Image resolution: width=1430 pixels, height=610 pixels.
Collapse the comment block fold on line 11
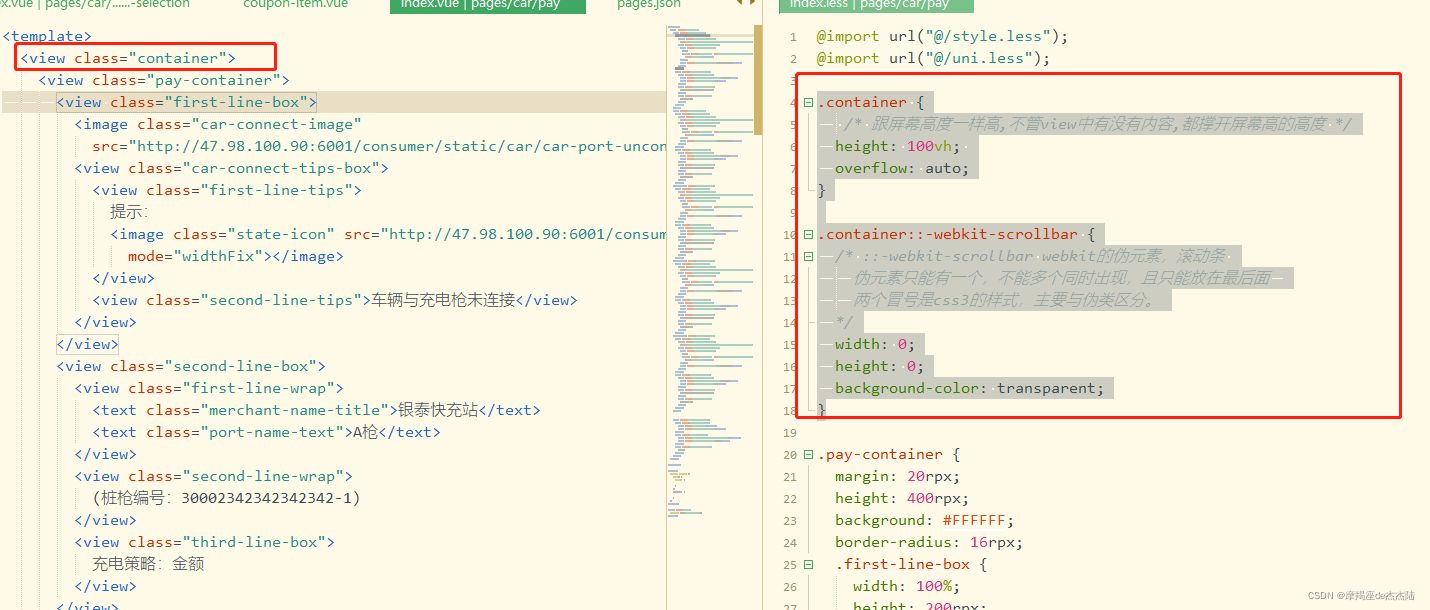point(808,256)
